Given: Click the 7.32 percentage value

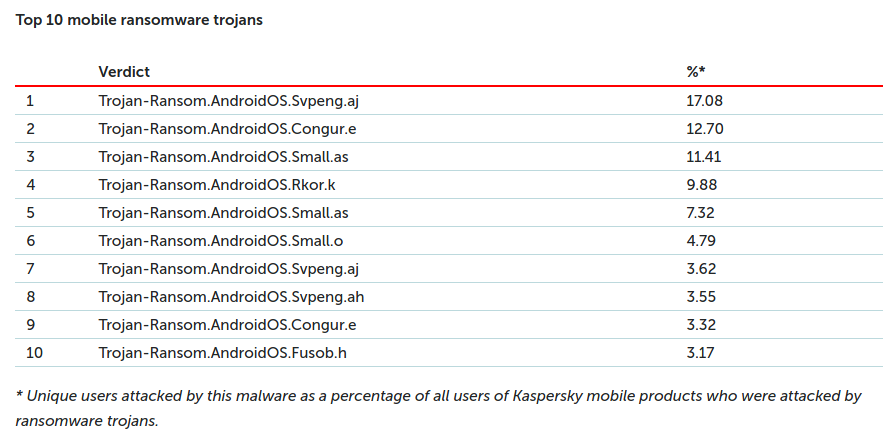Looking at the screenshot, I should pyautogui.click(x=701, y=213).
